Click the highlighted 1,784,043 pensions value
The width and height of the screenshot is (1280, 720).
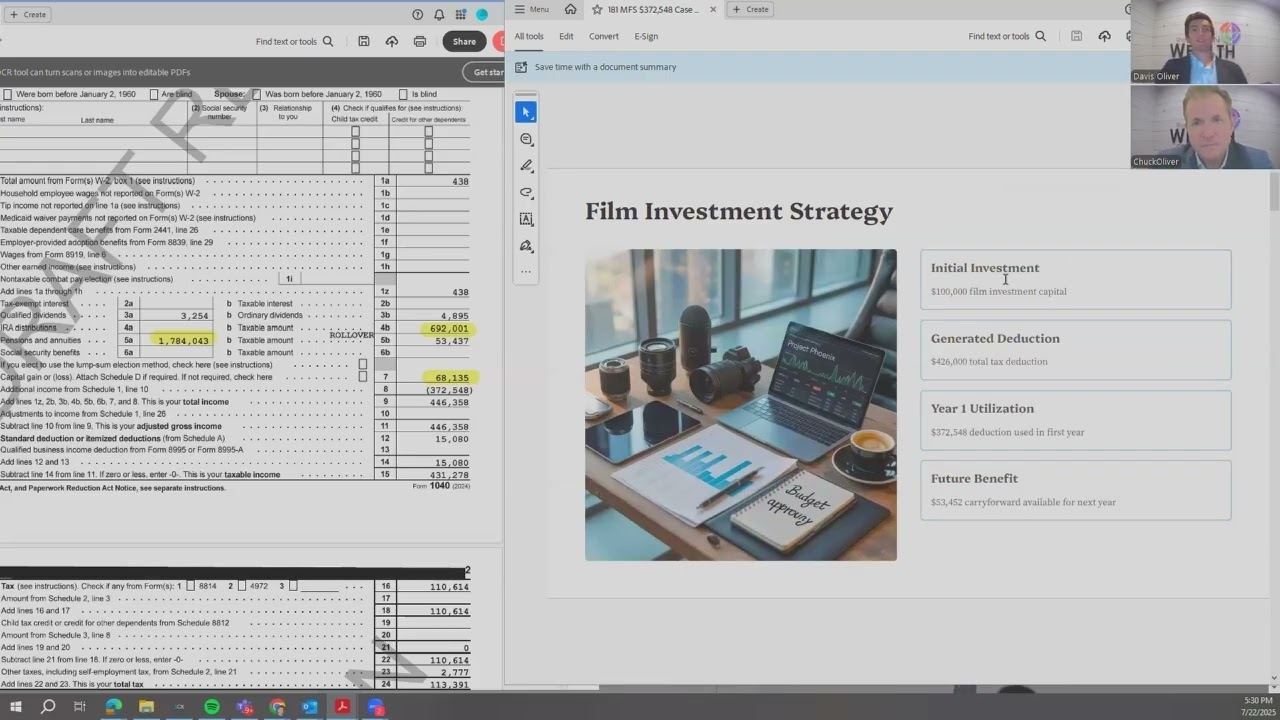pyautogui.click(x=183, y=341)
